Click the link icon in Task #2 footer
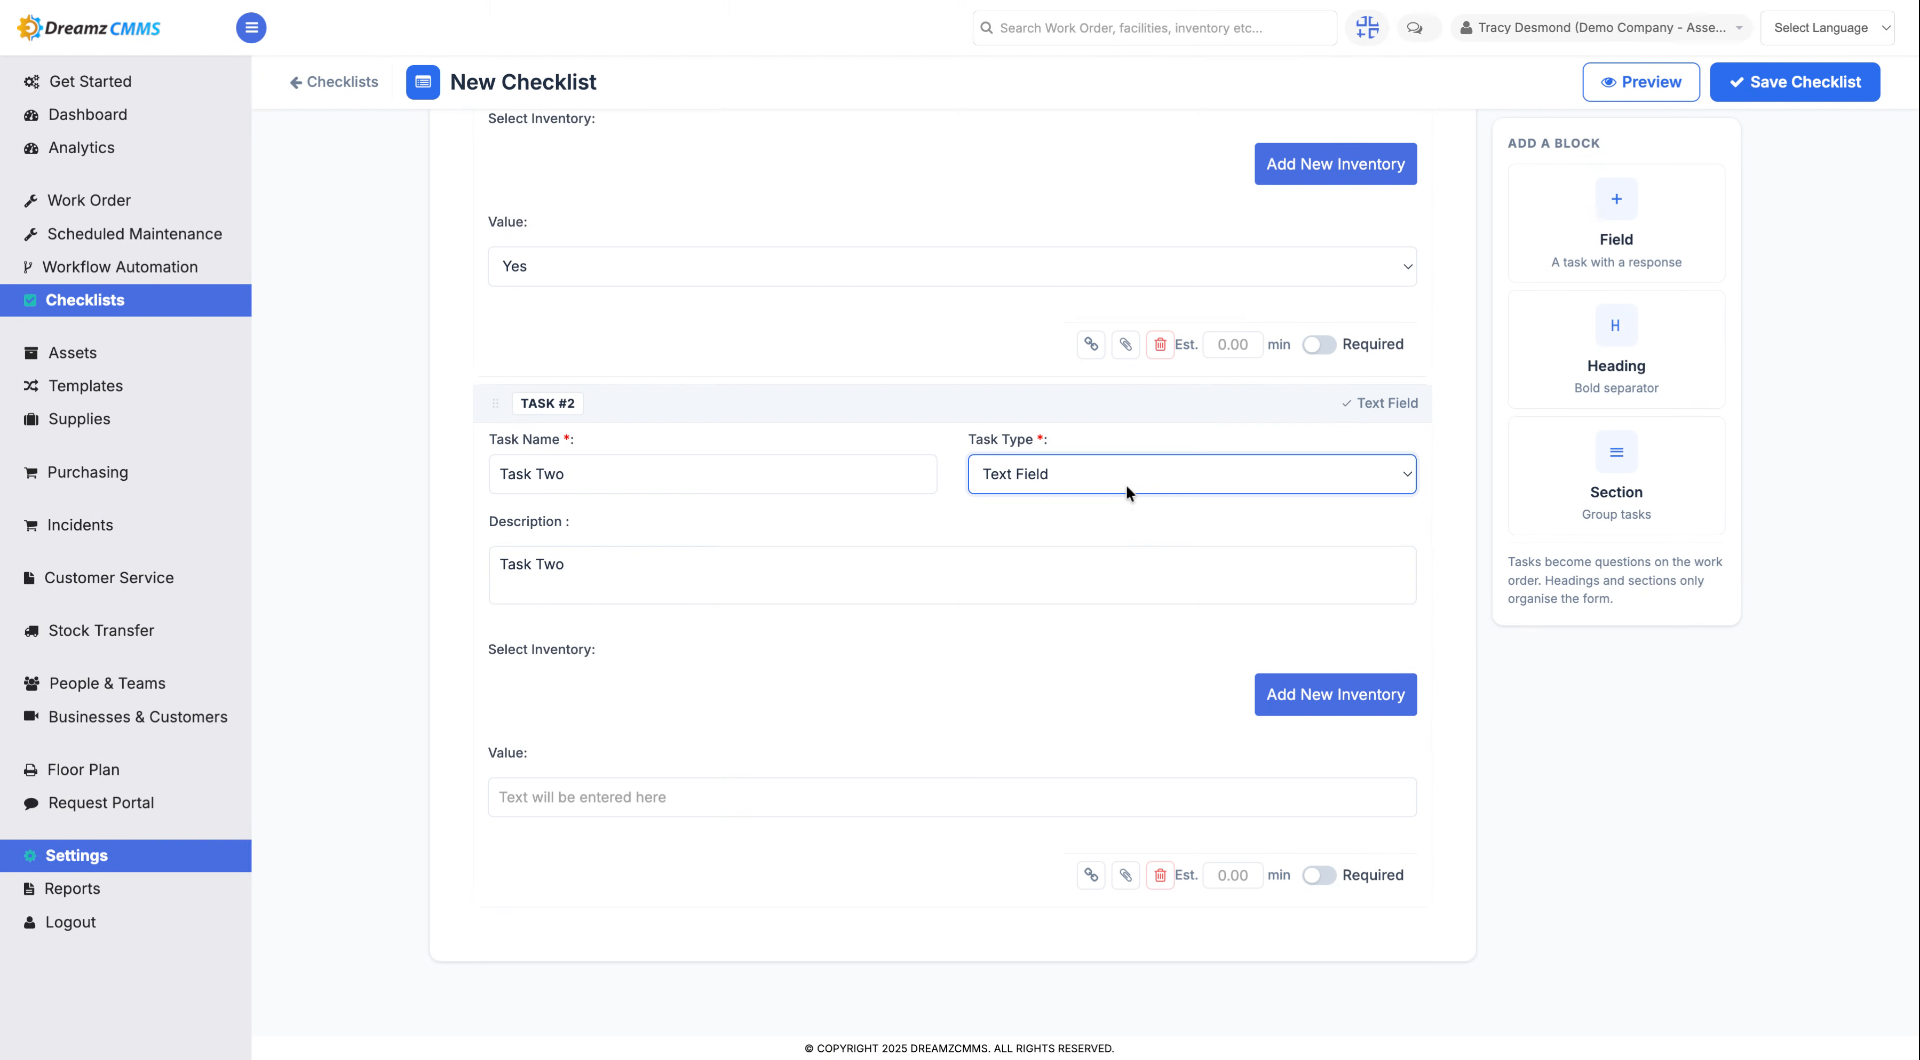Screen dimensions: 1920x1060 point(1091,876)
